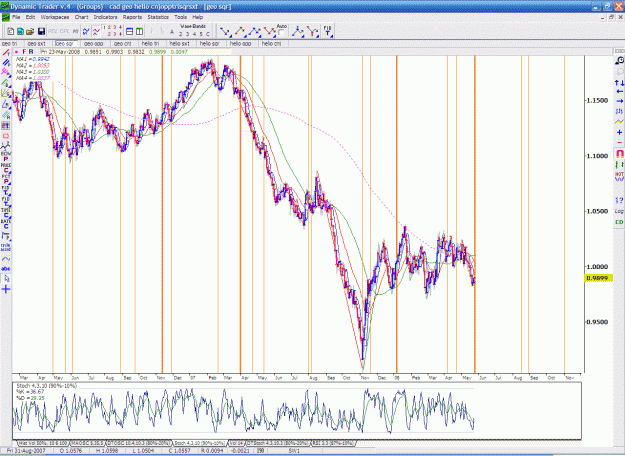
Task: Select the arrow pointer tool
Action: pyautogui.click(x=6, y=279)
